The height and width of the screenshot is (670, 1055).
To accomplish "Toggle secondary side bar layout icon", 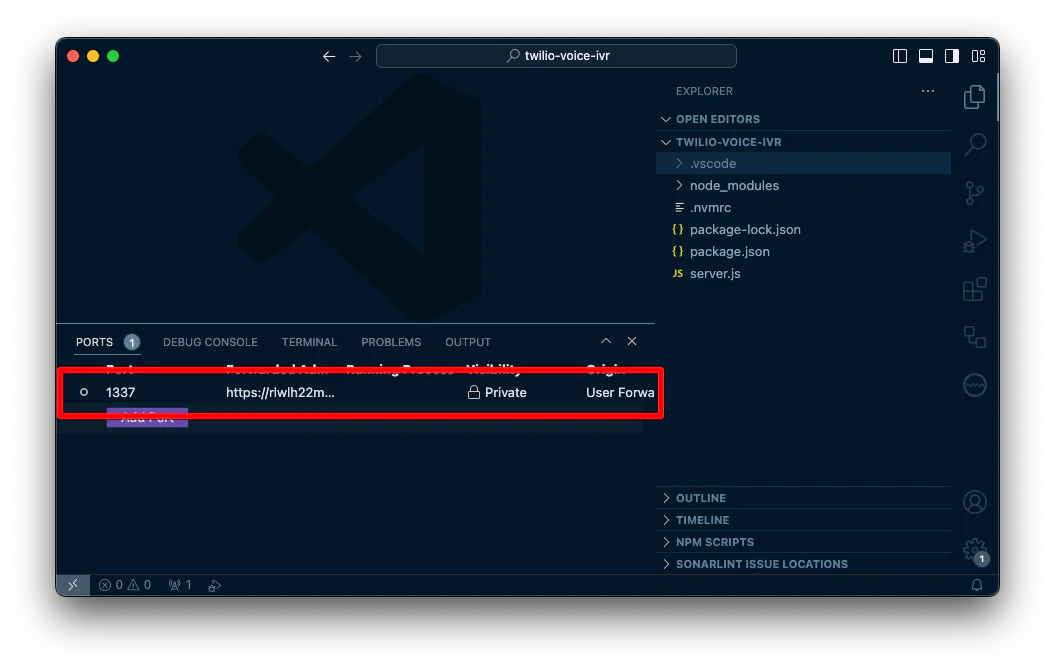I will click(x=951, y=56).
